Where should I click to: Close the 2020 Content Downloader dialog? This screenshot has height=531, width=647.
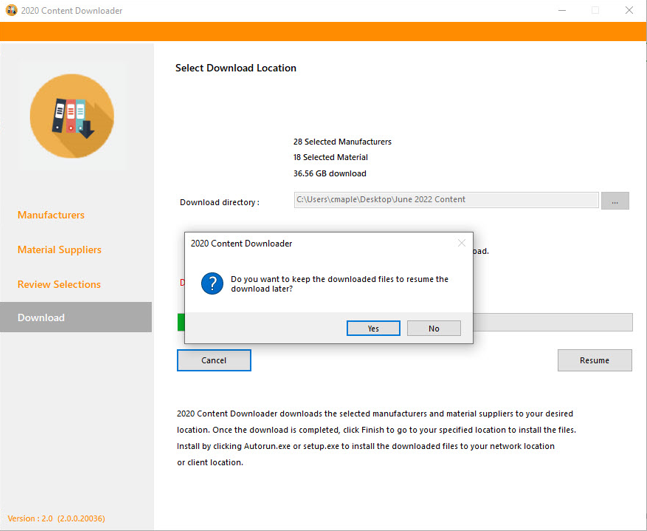pyautogui.click(x=461, y=243)
